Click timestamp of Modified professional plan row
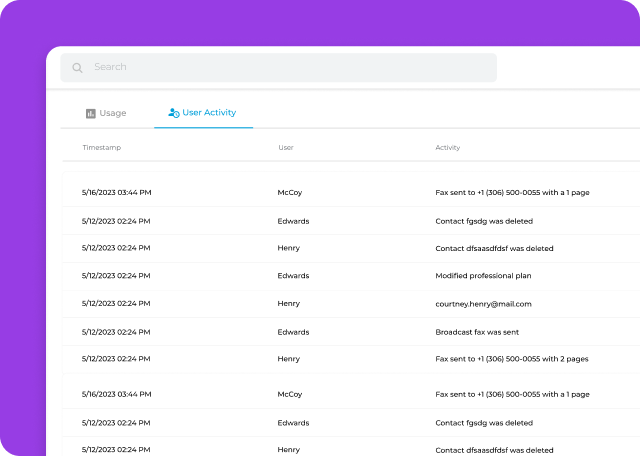 116,276
